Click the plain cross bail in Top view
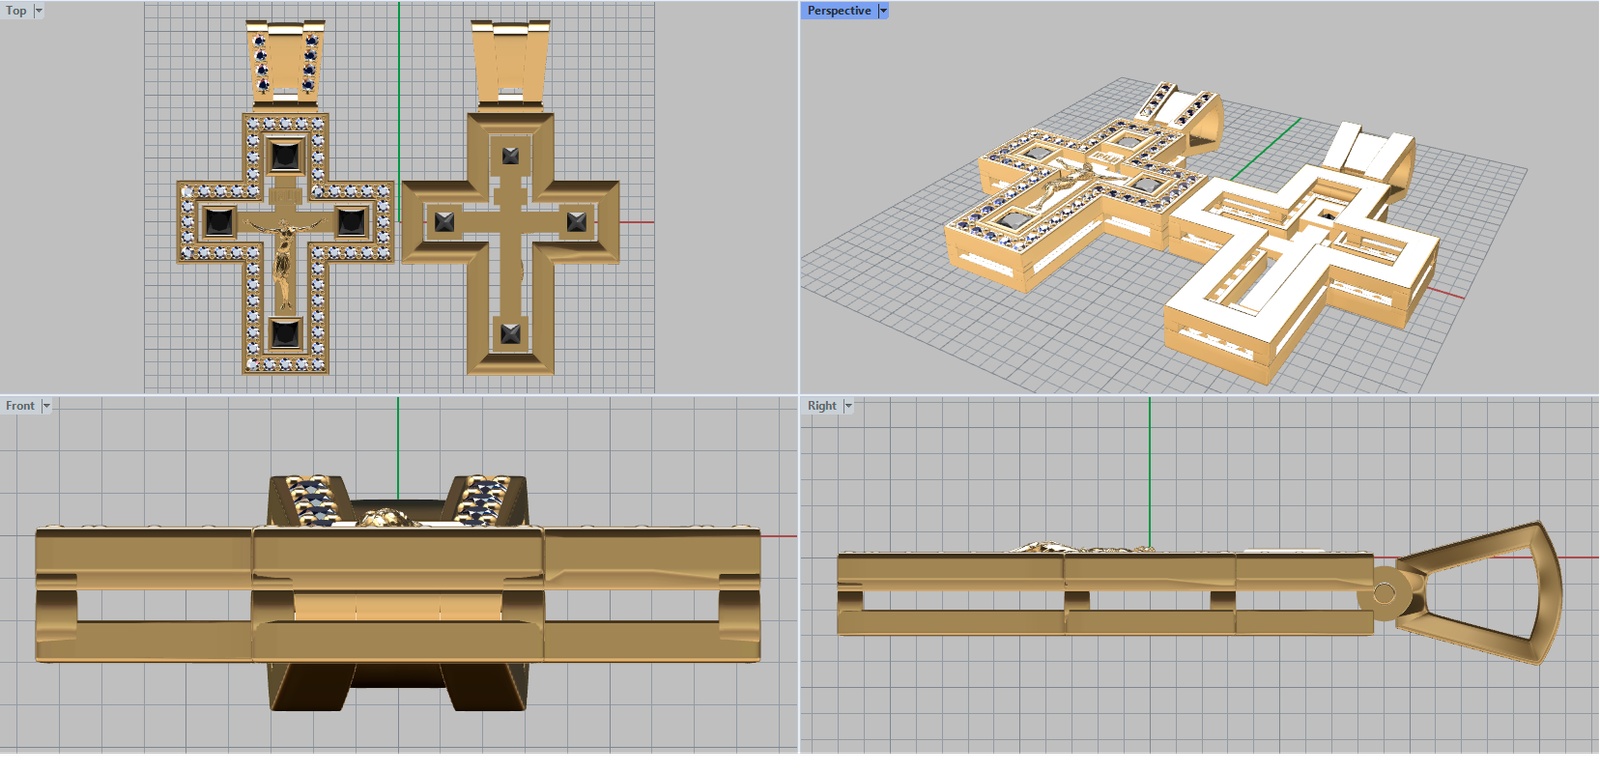This screenshot has height=772, width=1600. click(511, 60)
